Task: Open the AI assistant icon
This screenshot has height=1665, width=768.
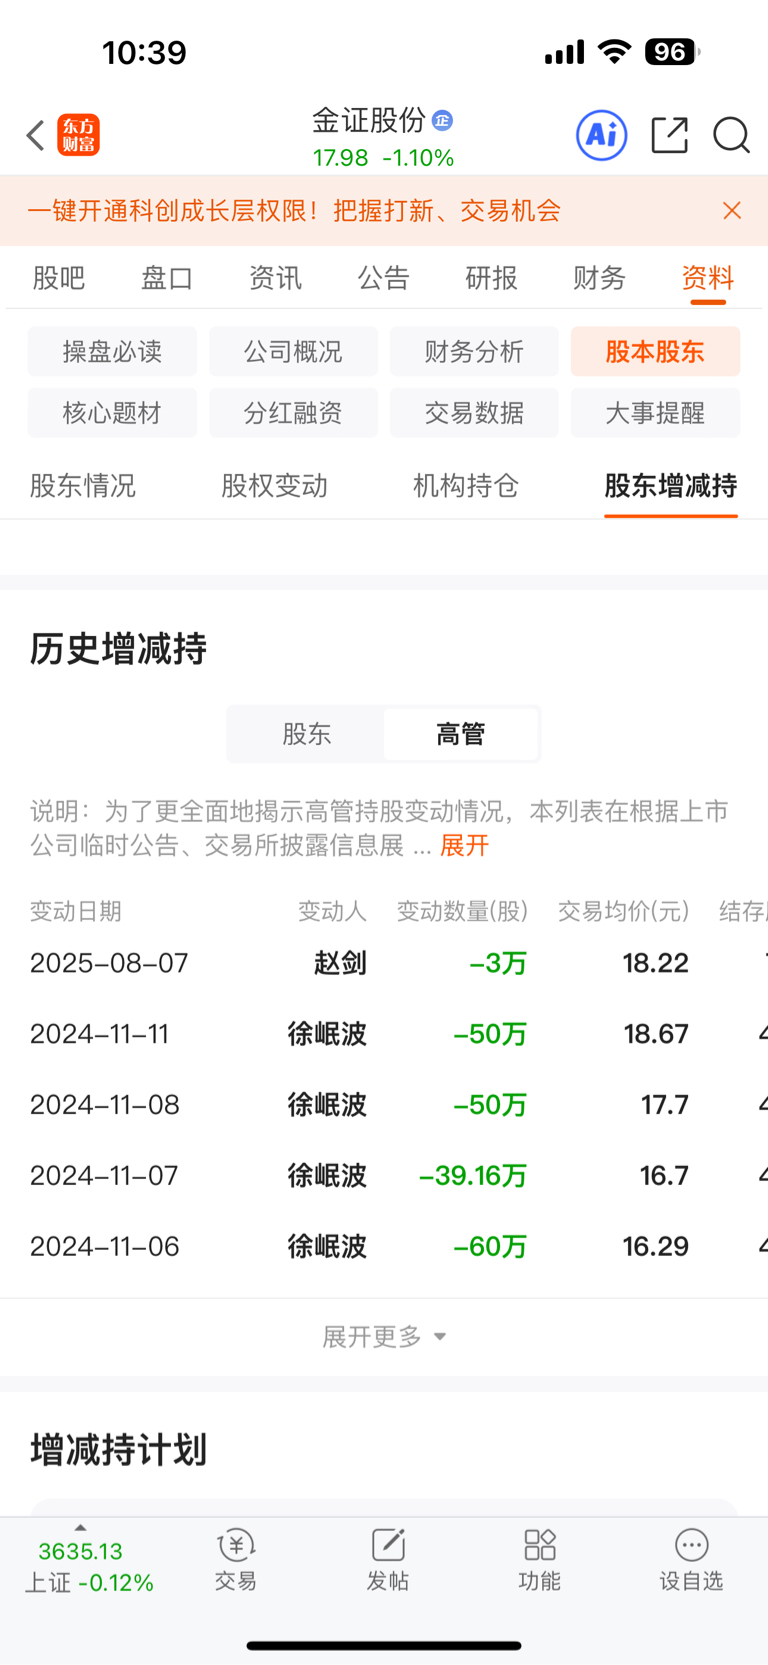Action: [602, 134]
